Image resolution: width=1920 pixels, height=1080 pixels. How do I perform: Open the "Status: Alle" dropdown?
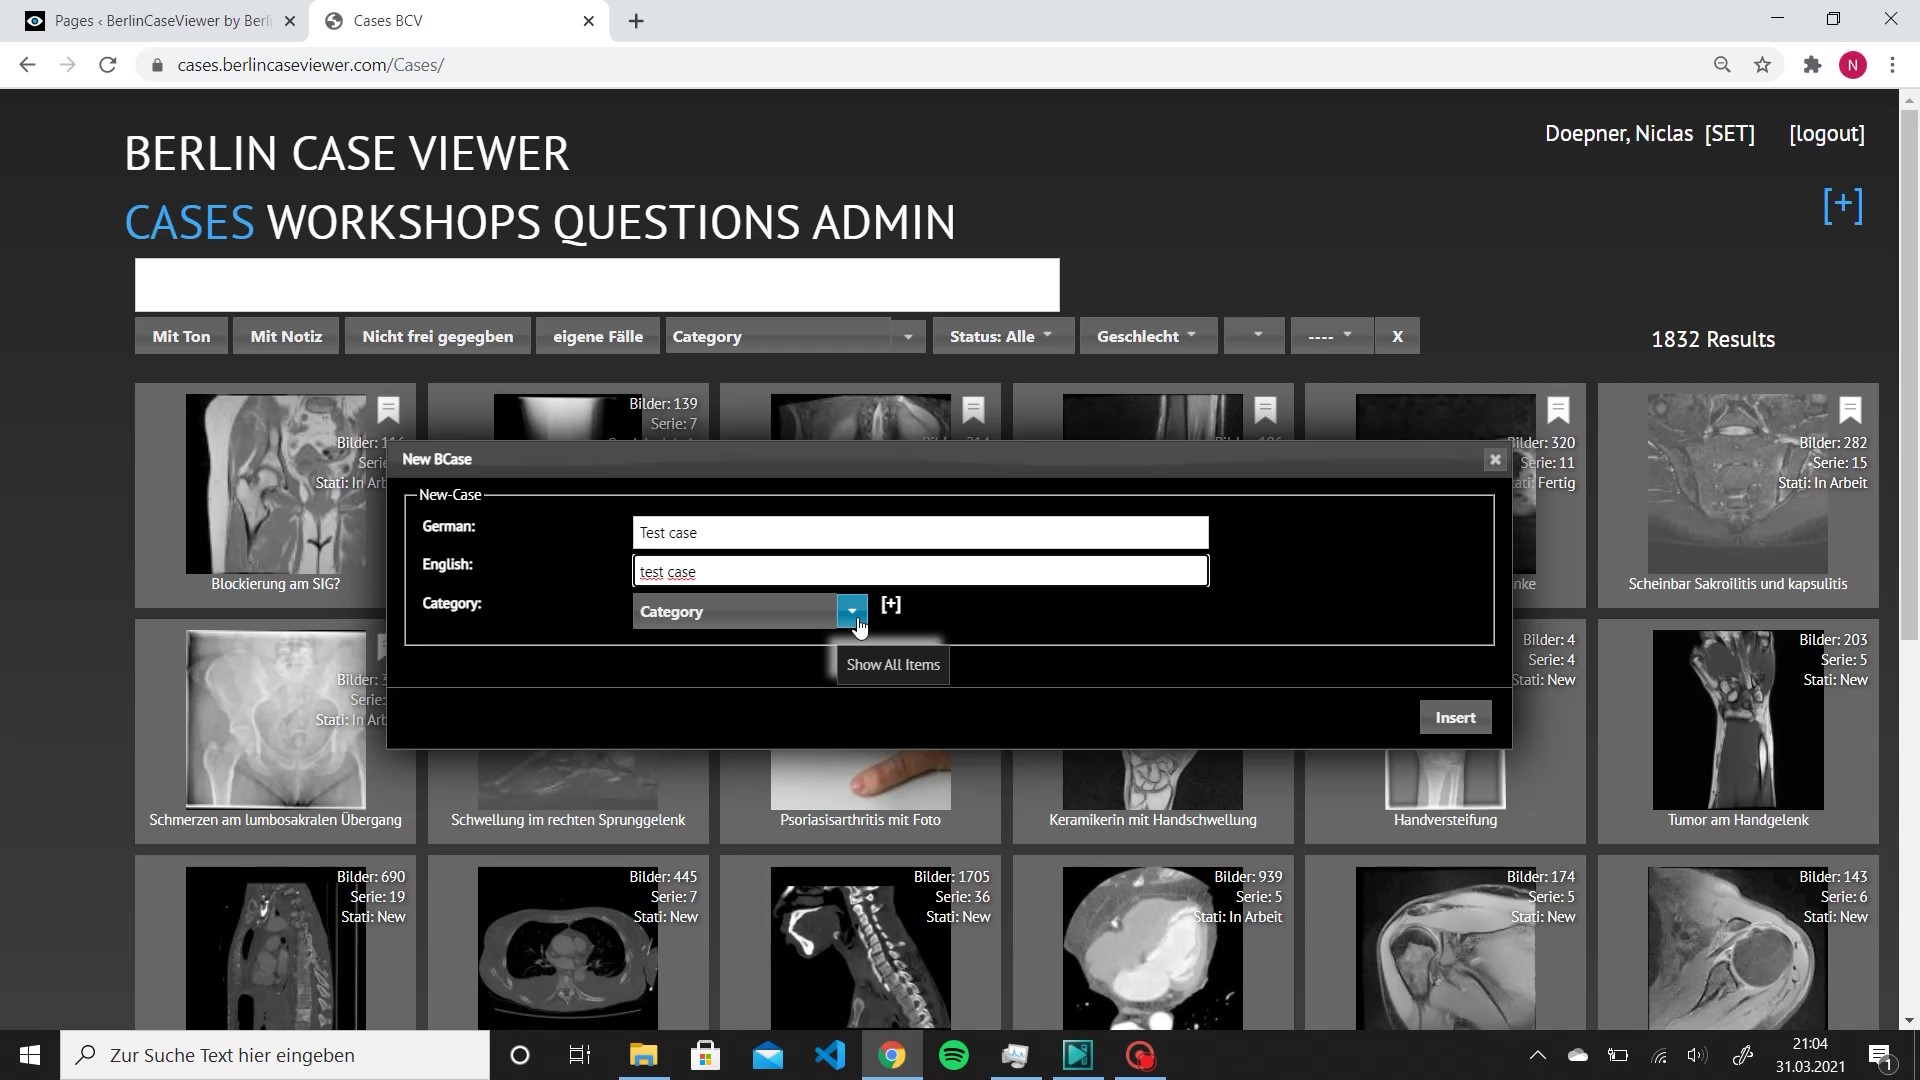tap(1002, 336)
